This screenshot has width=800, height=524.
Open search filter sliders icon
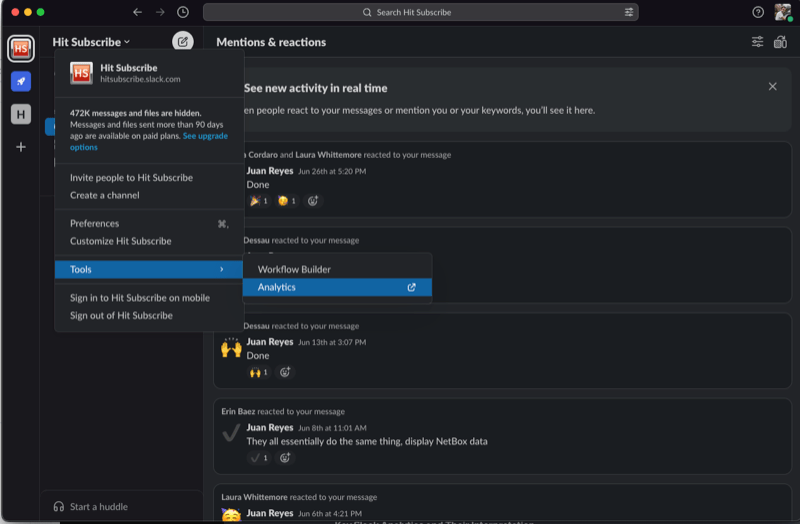click(629, 12)
